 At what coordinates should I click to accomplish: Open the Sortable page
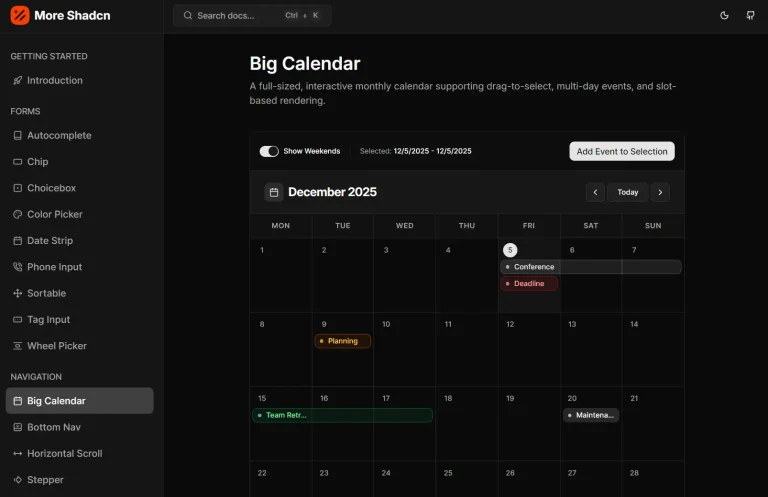(x=80, y=293)
